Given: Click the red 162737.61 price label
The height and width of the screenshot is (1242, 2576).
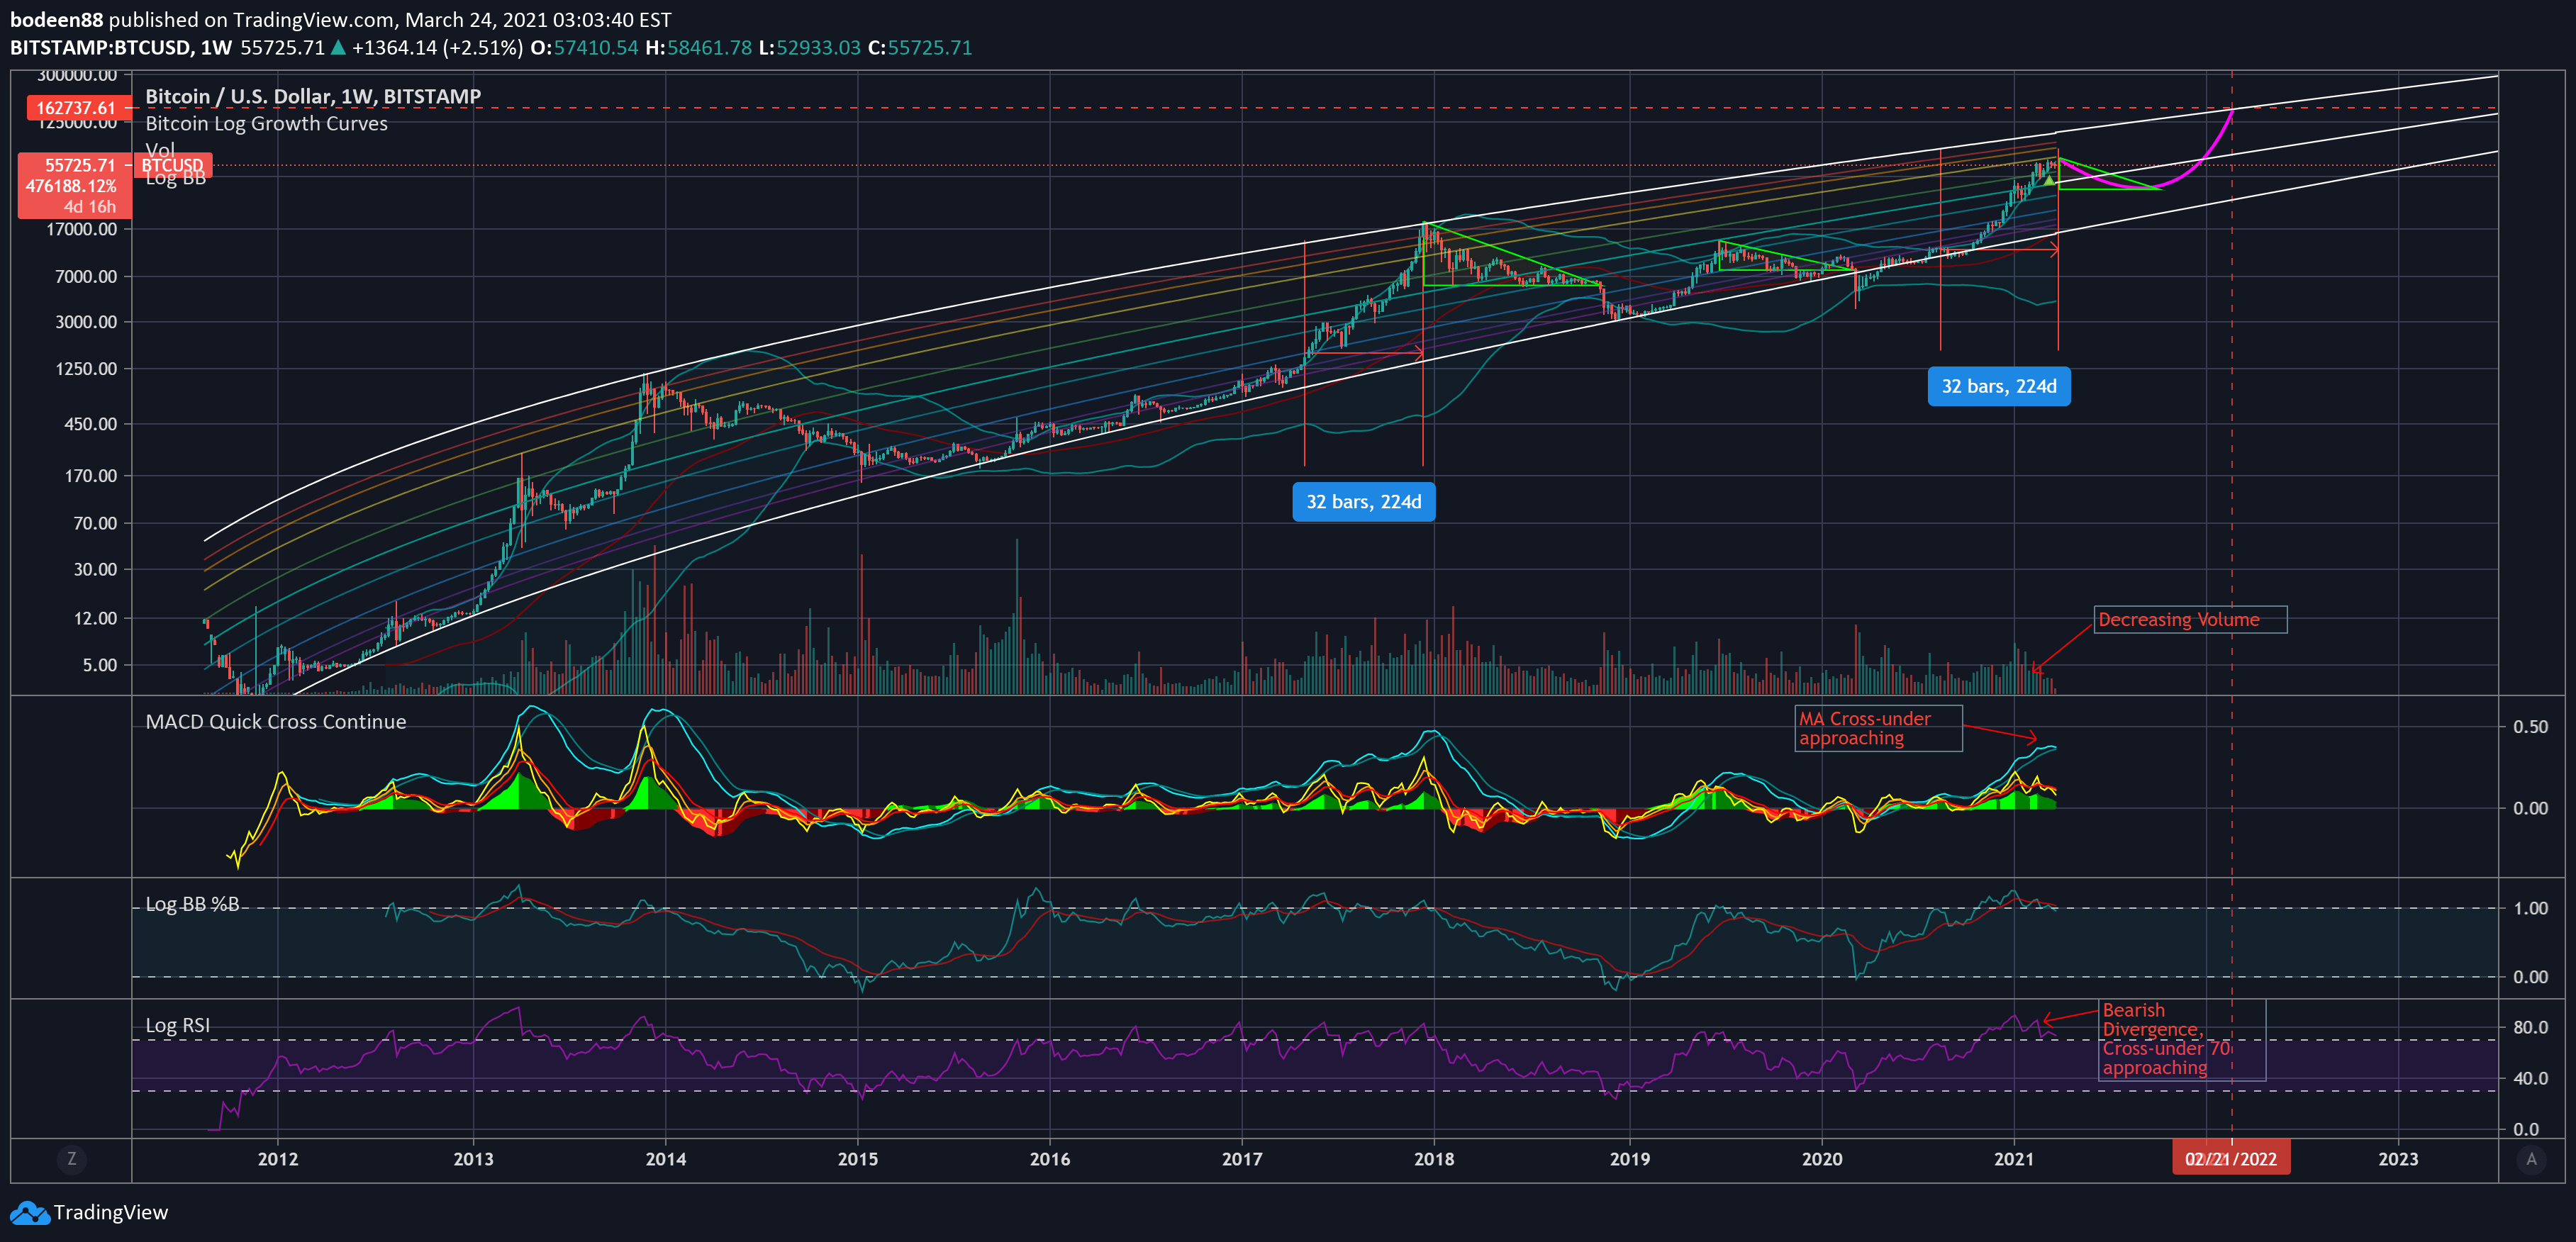Looking at the screenshot, I should click(x=76, y=108).
